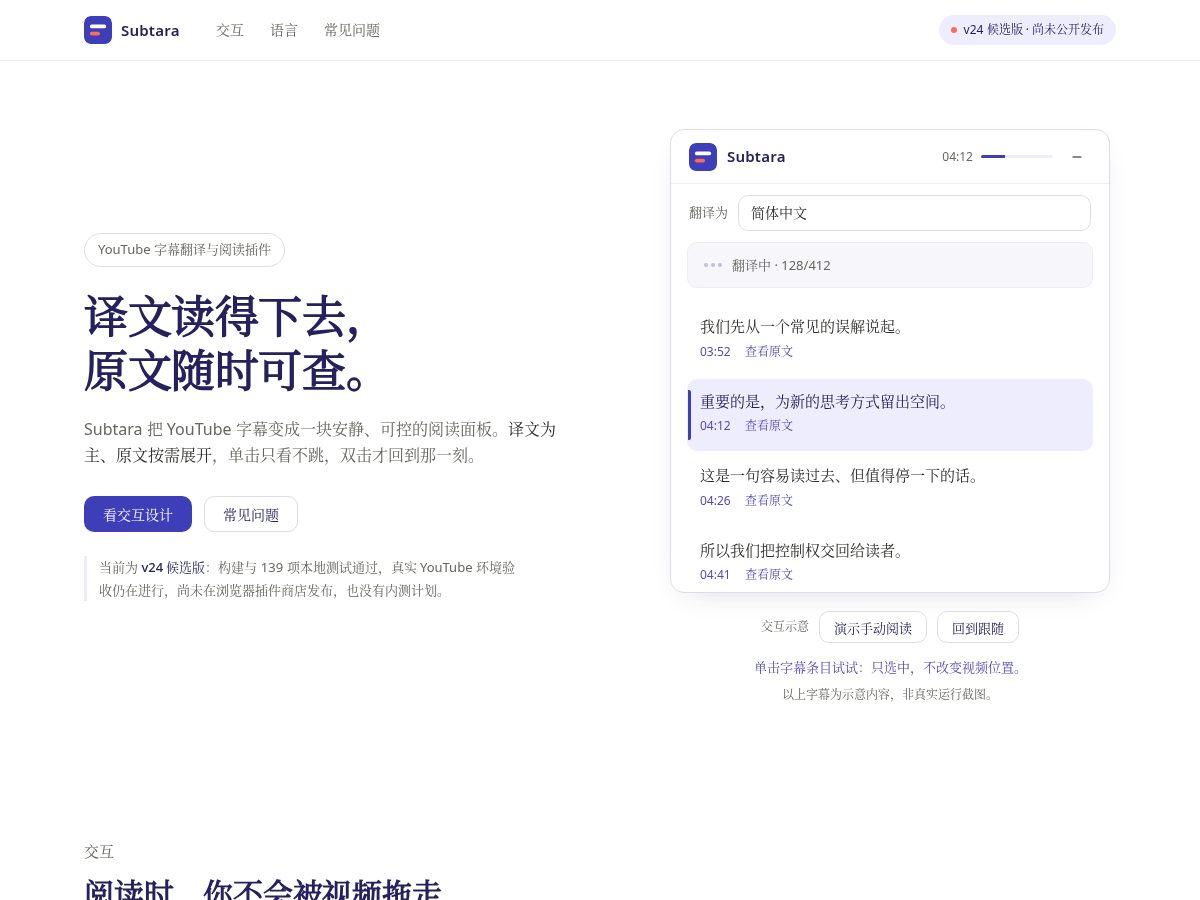Open the 常见问题 nav item in header
1200x900 pixels.
pos(352,30)
